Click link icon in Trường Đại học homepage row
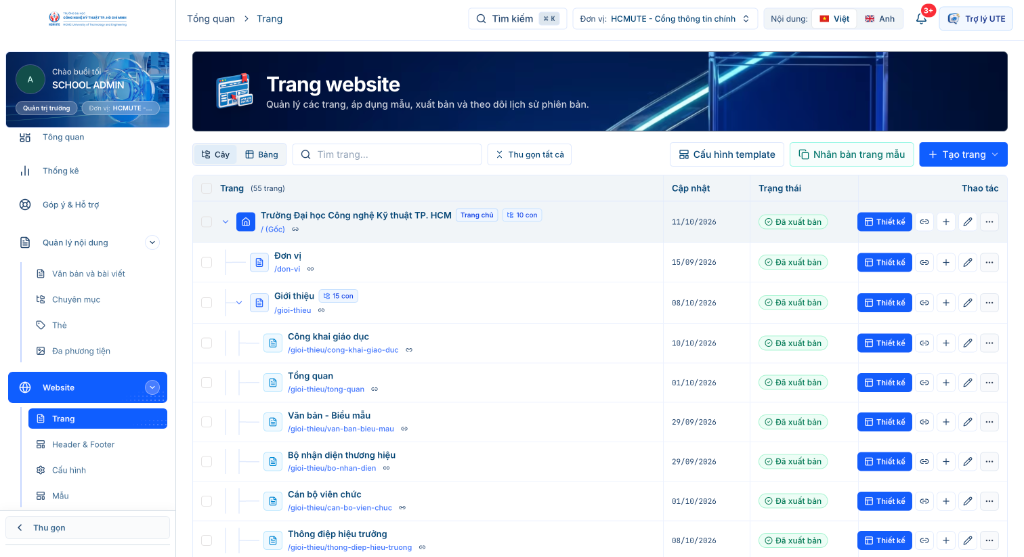Screen dimensions: 1024x557 pos(924,222)
